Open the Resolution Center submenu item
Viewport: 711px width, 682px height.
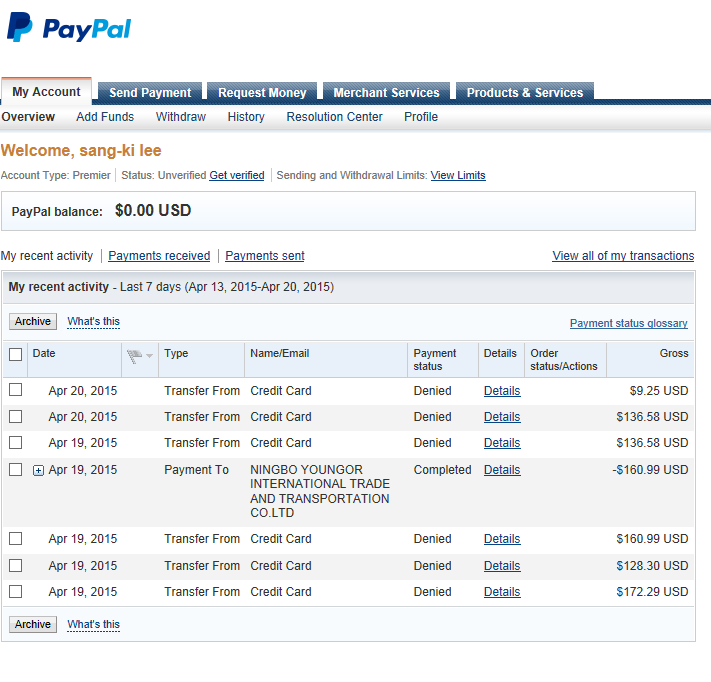pyautogui.click(x=335, y=117)
